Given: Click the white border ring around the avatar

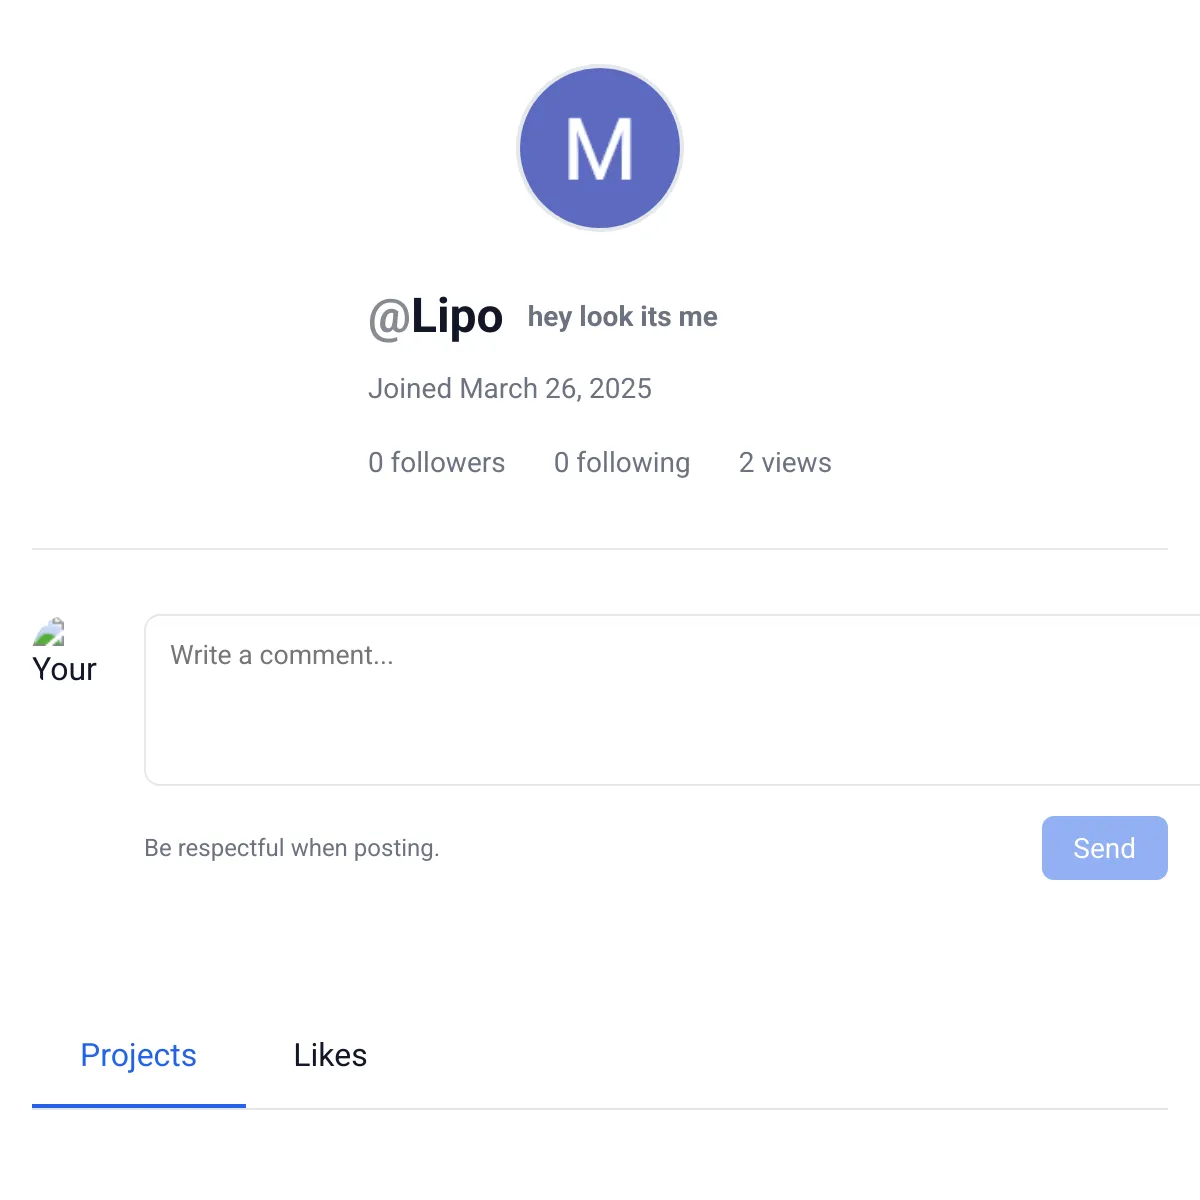Looking at the screenshot, I should click(x=599, y=66).
